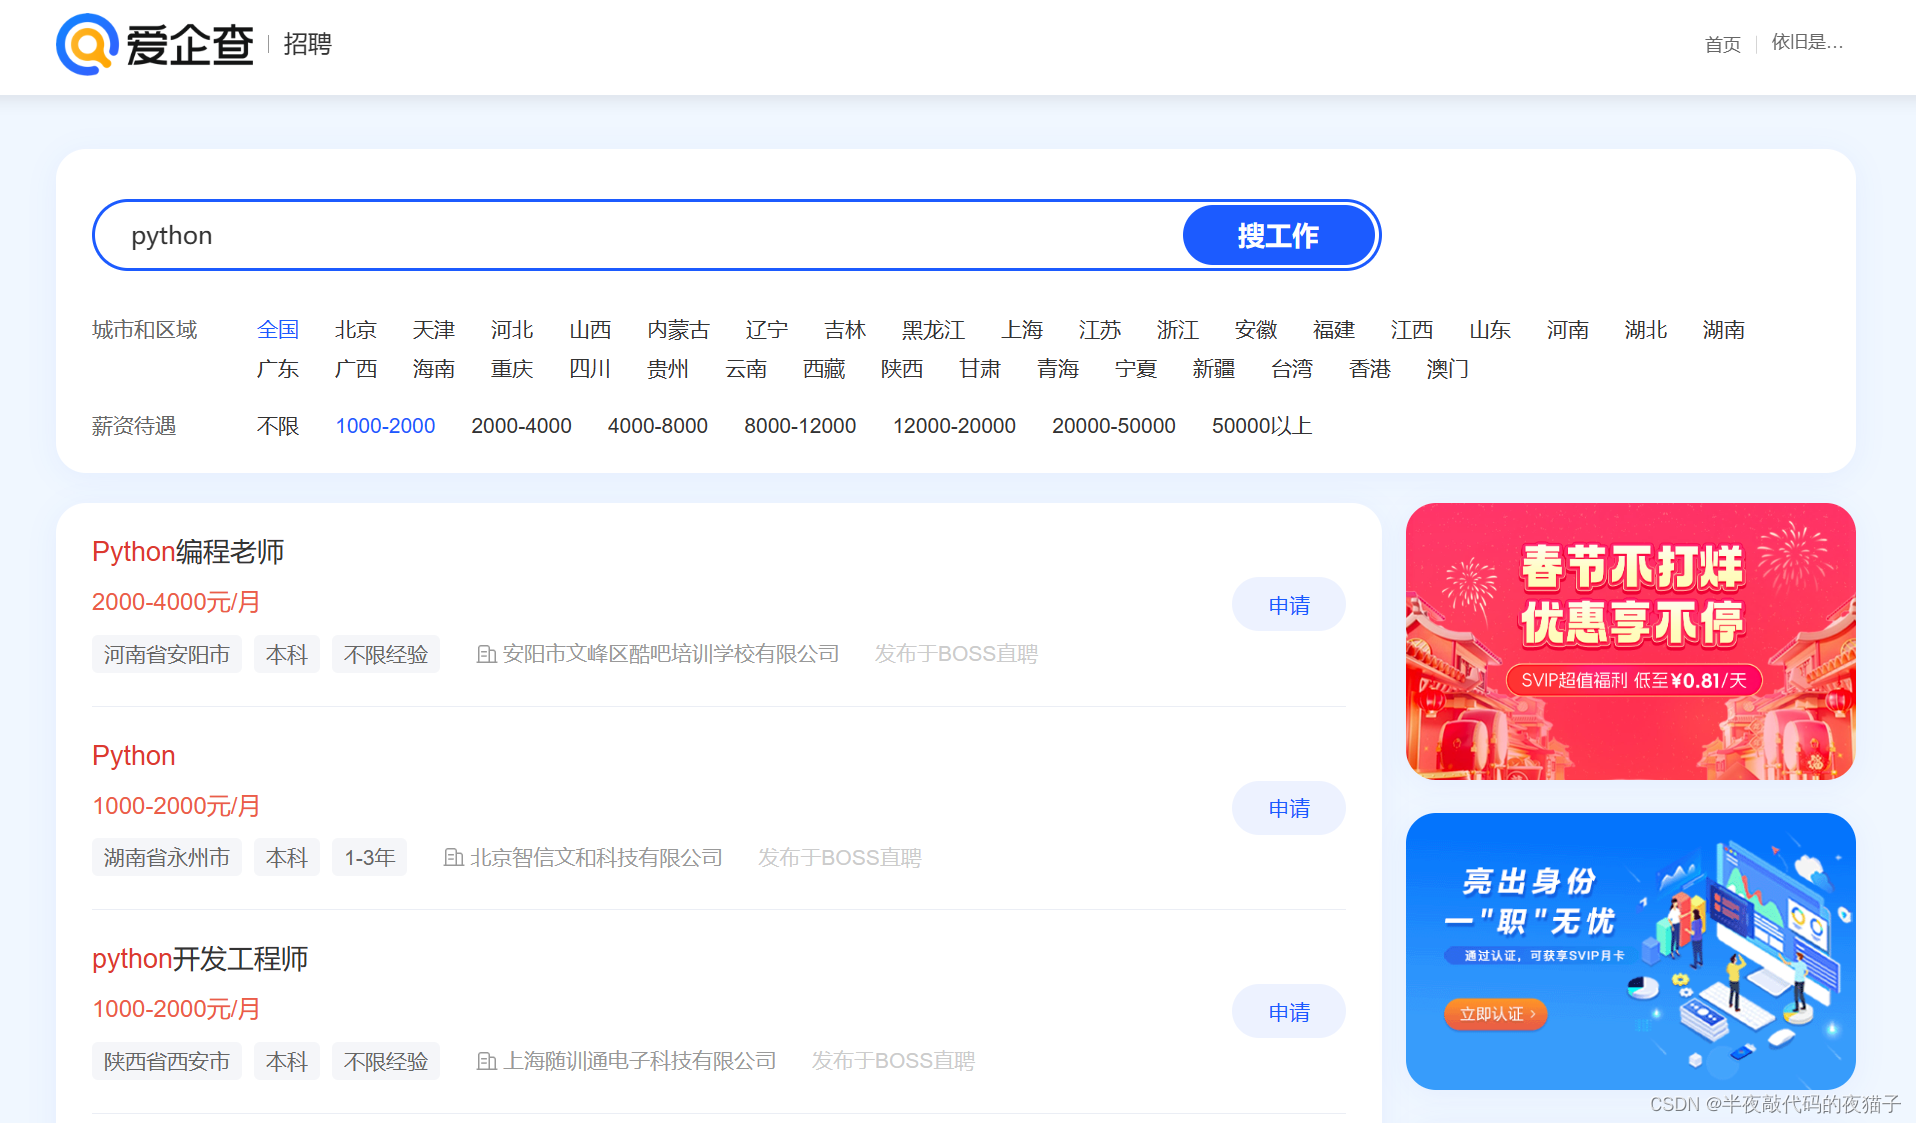1916x1123 pixels.
Task: Pick the 湖北 region option
Action: coord(1646,330)
